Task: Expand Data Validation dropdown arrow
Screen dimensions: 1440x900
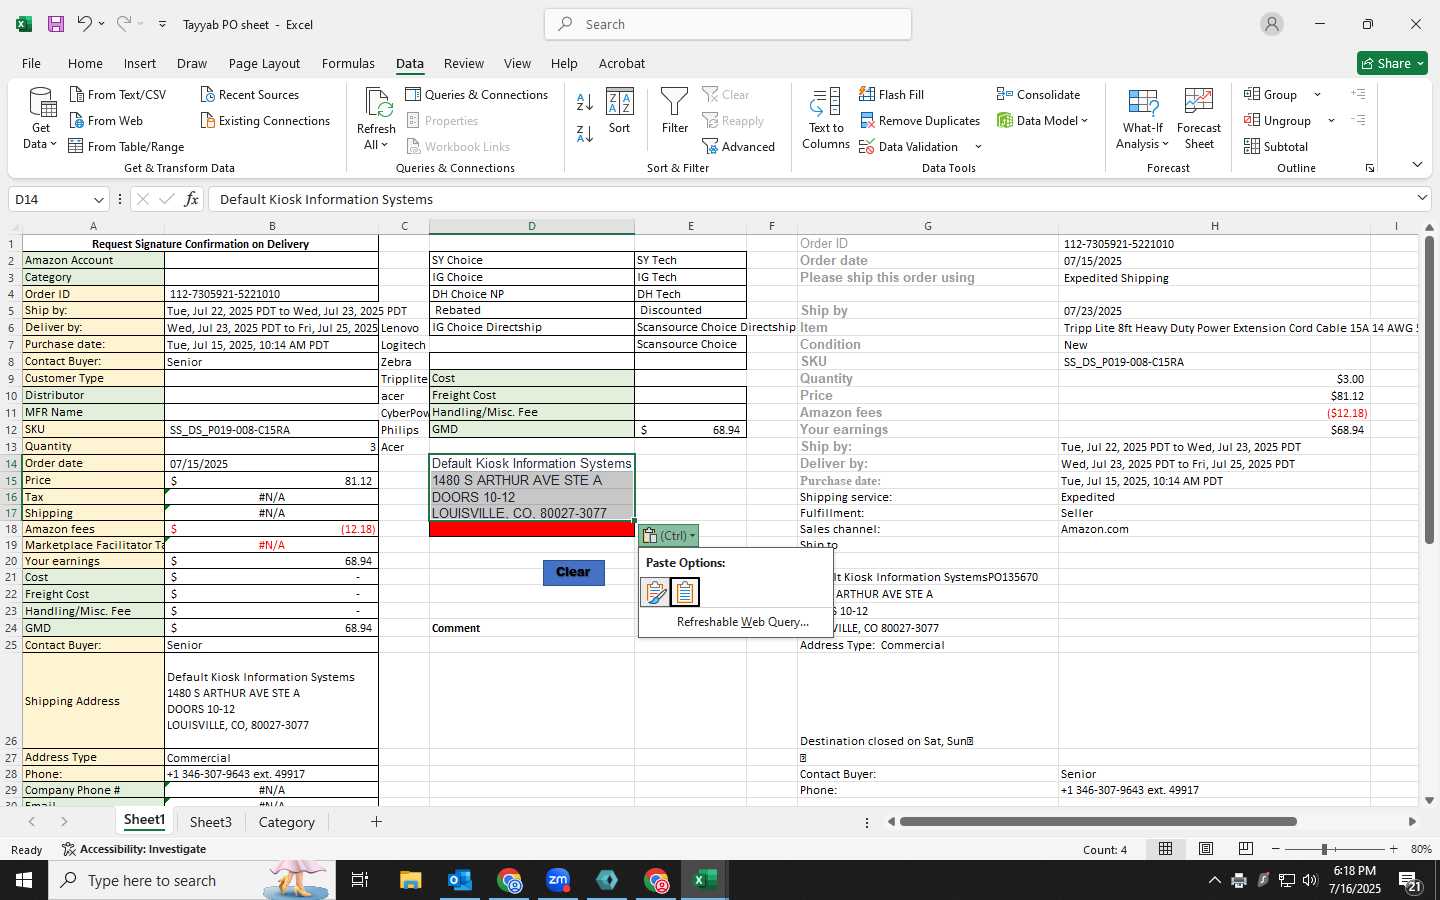Action: (978, 147)
